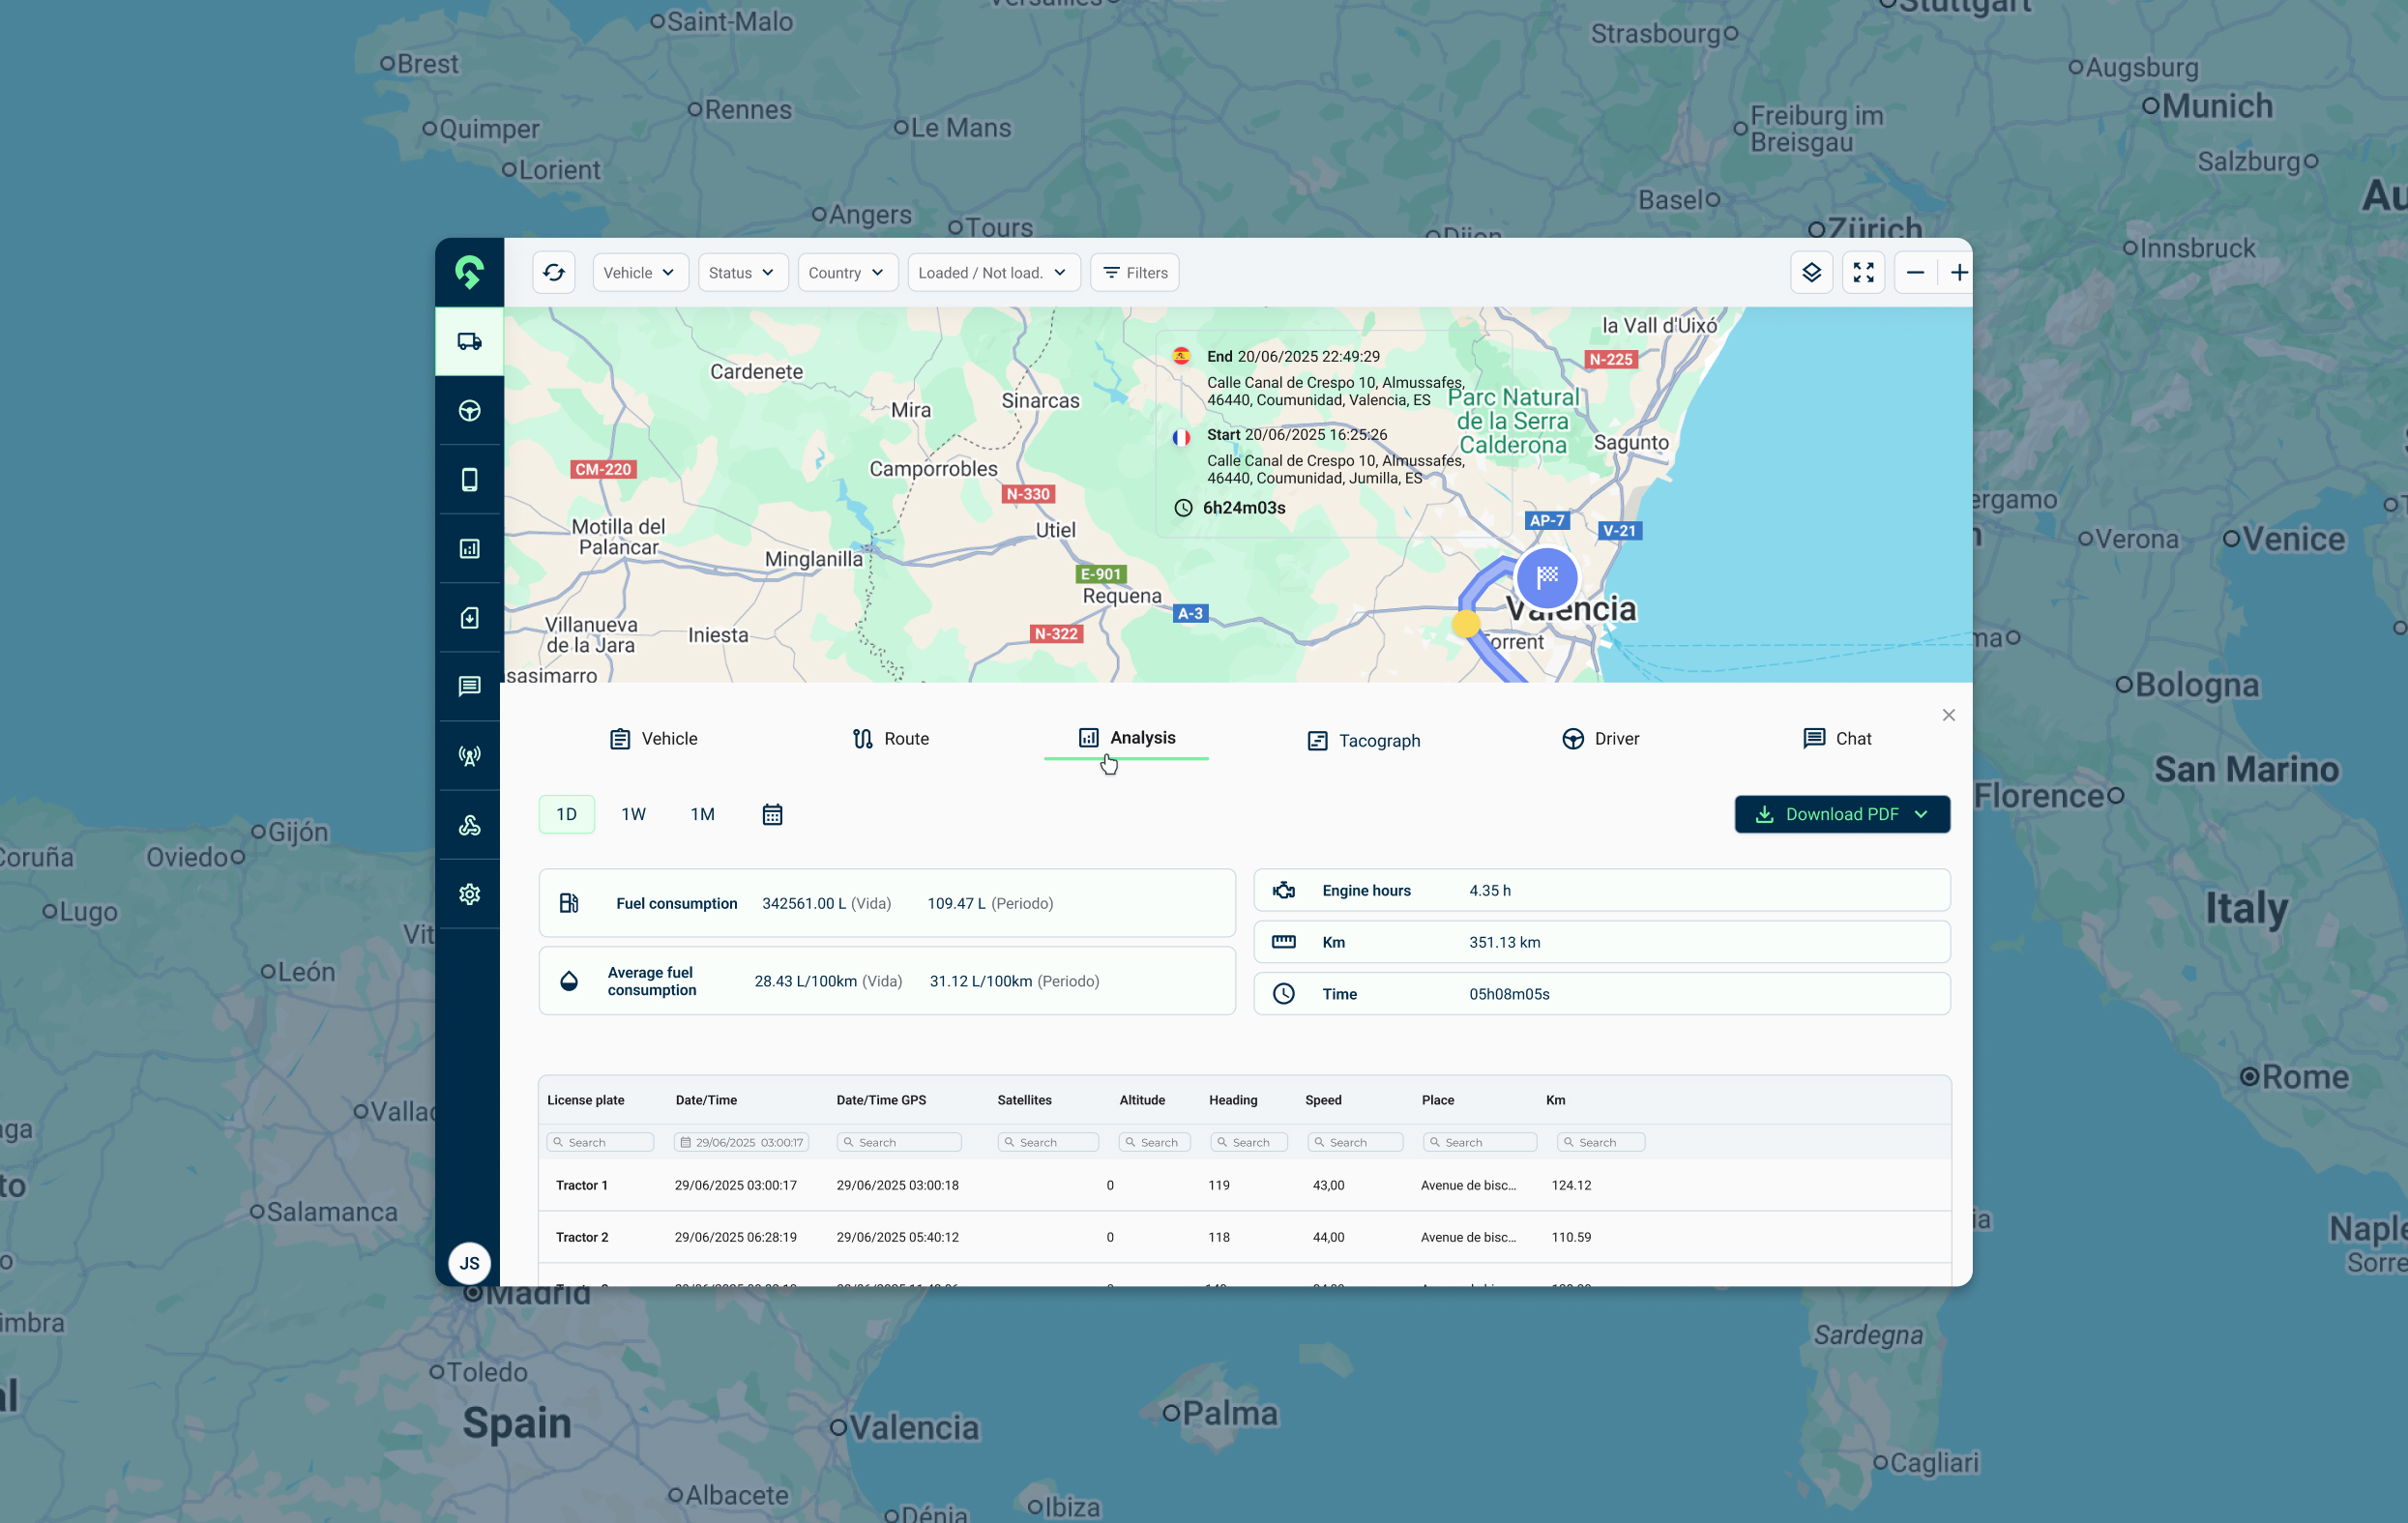Switch to the Route tab
The height and width of the screenshot is (1523, 2408).
890,738
